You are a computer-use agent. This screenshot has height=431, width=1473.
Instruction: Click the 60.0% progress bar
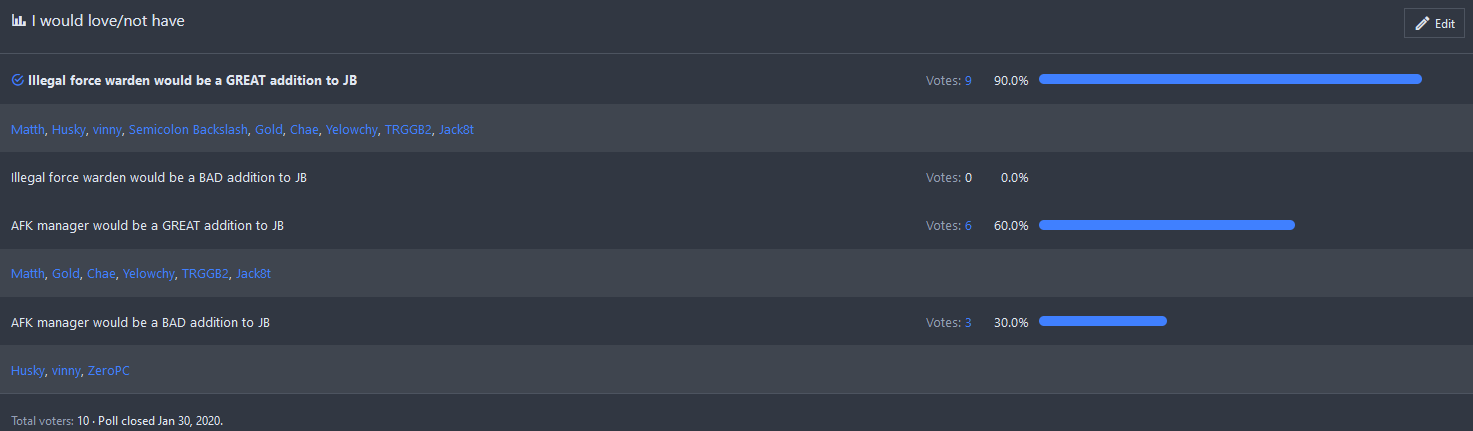click(1166, 225)
